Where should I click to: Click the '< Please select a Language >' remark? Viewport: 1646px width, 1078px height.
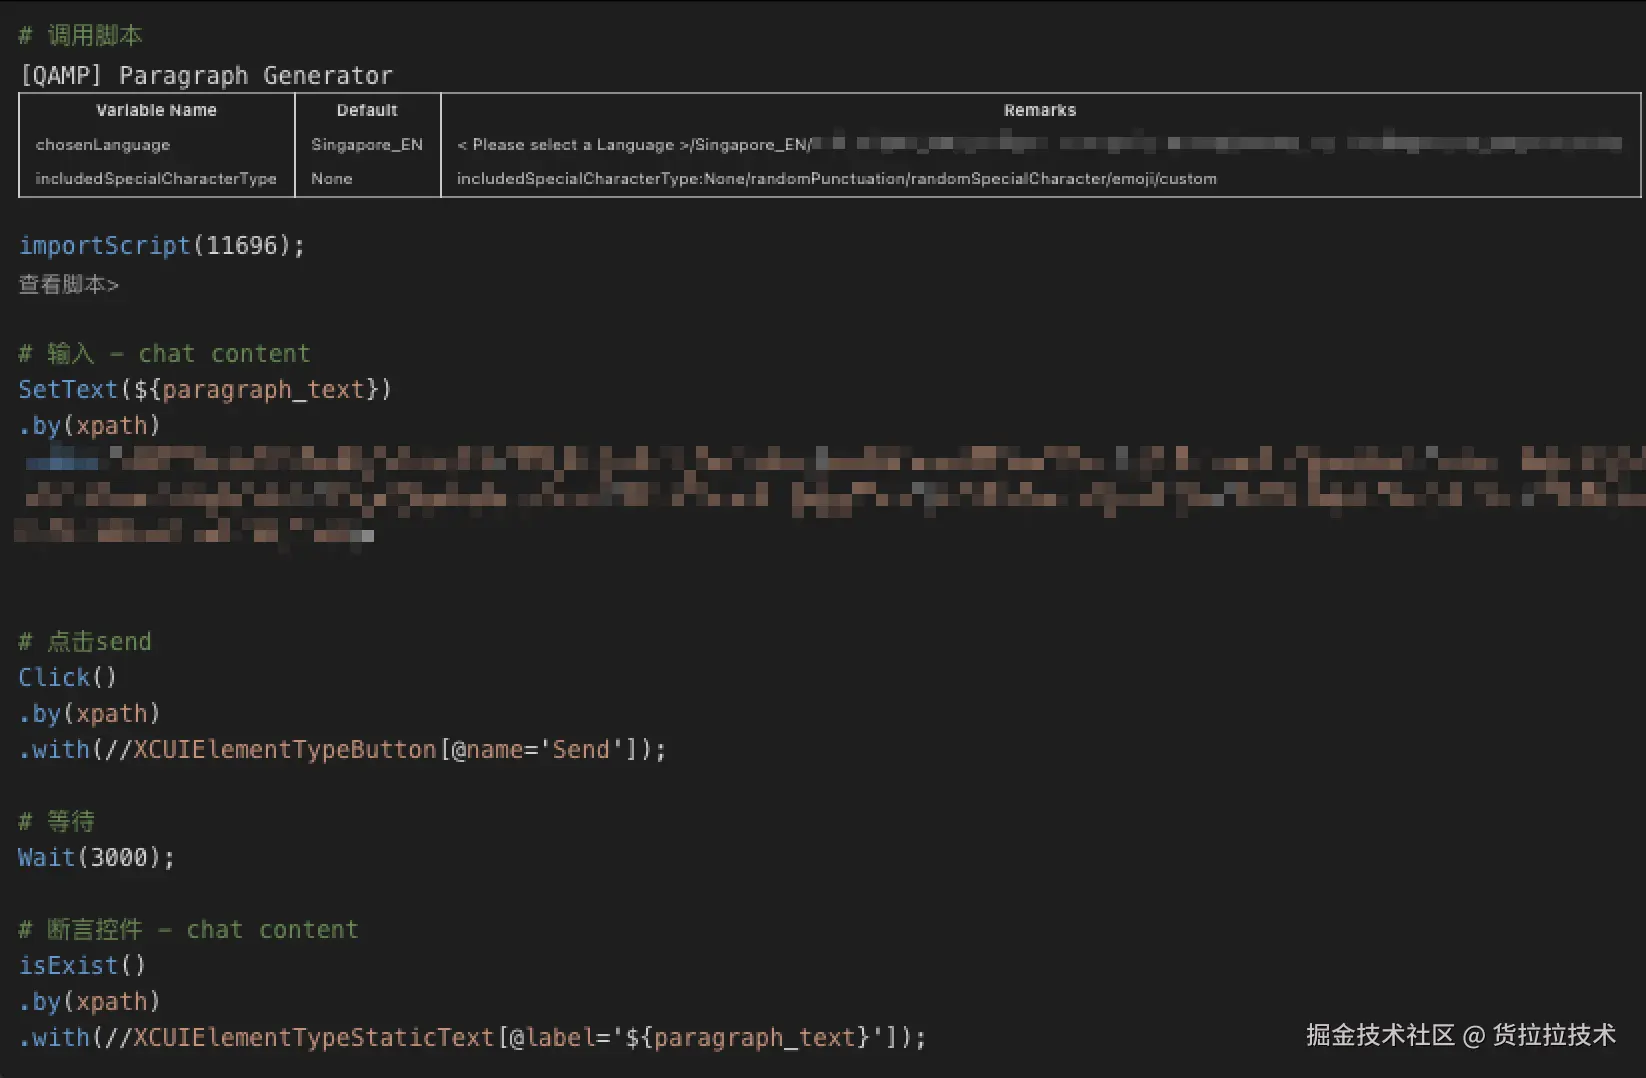pos(573,145)
